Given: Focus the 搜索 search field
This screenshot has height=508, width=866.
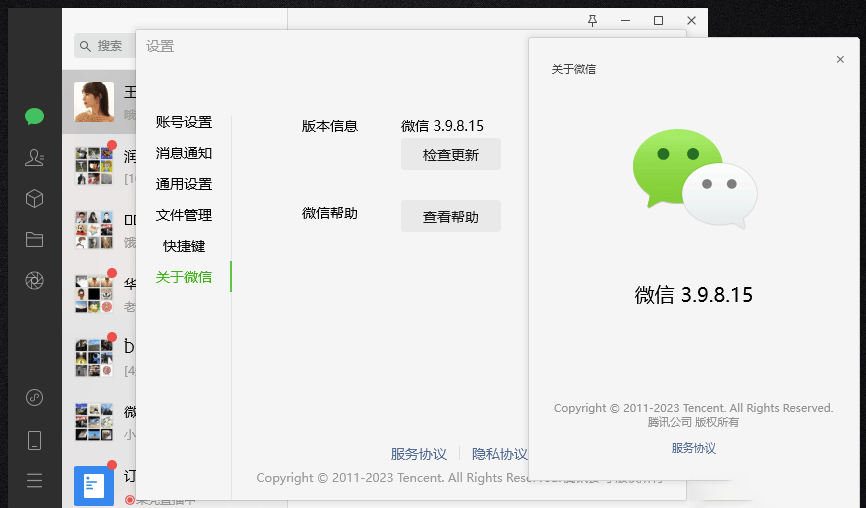Looking at the screenshot, I should click(x=105, y=46).
